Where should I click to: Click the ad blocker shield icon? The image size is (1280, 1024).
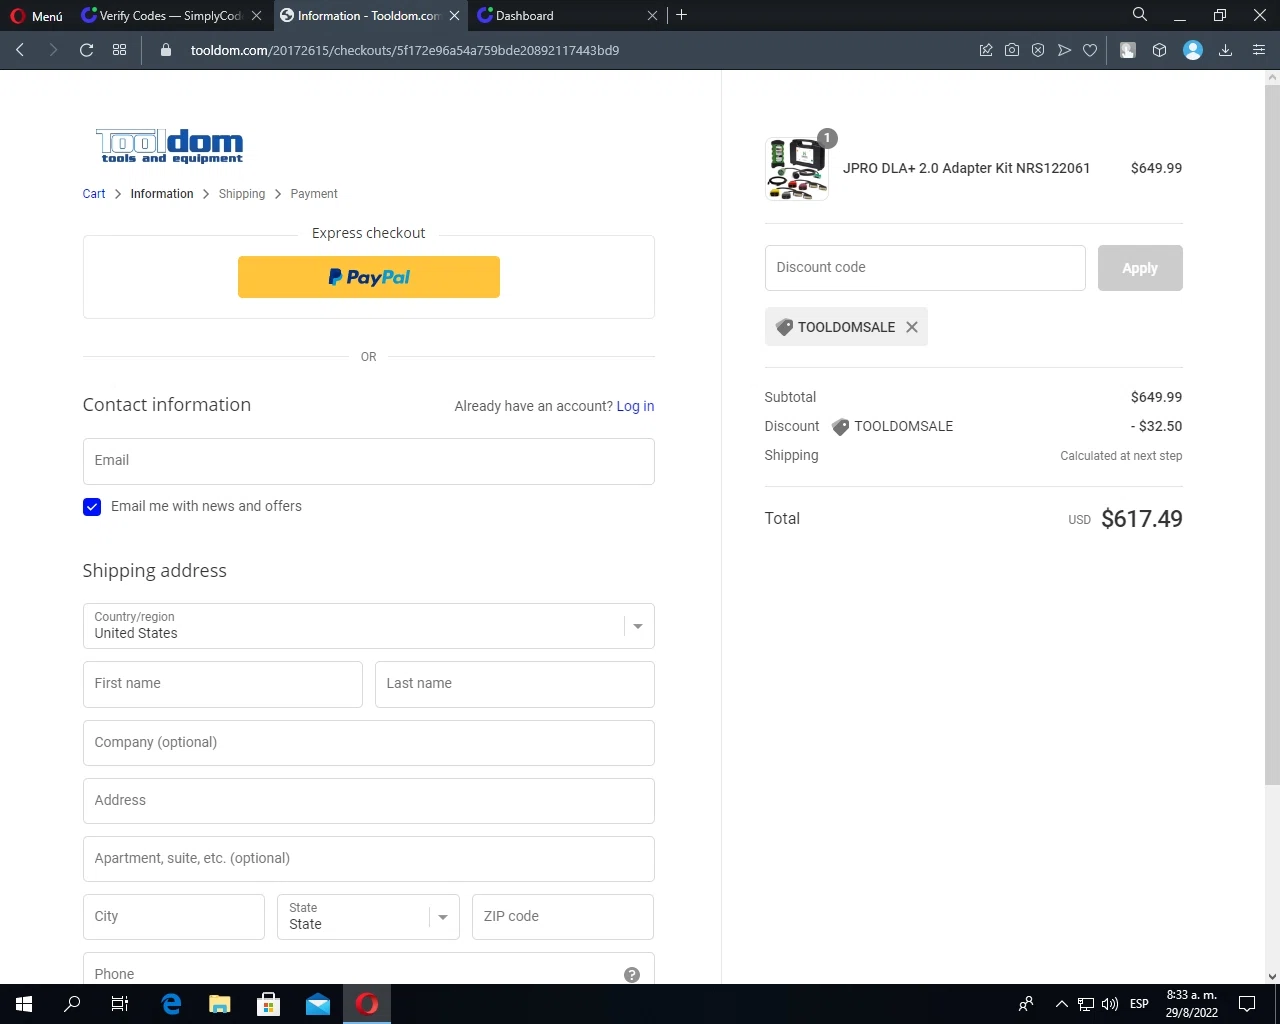coord(1038,50)
